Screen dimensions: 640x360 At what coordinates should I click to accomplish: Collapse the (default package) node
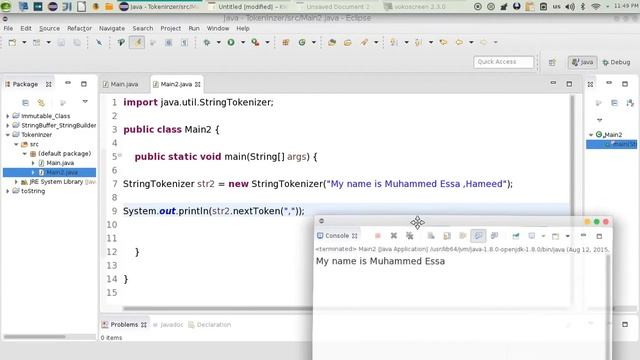(x=24, y=153)
